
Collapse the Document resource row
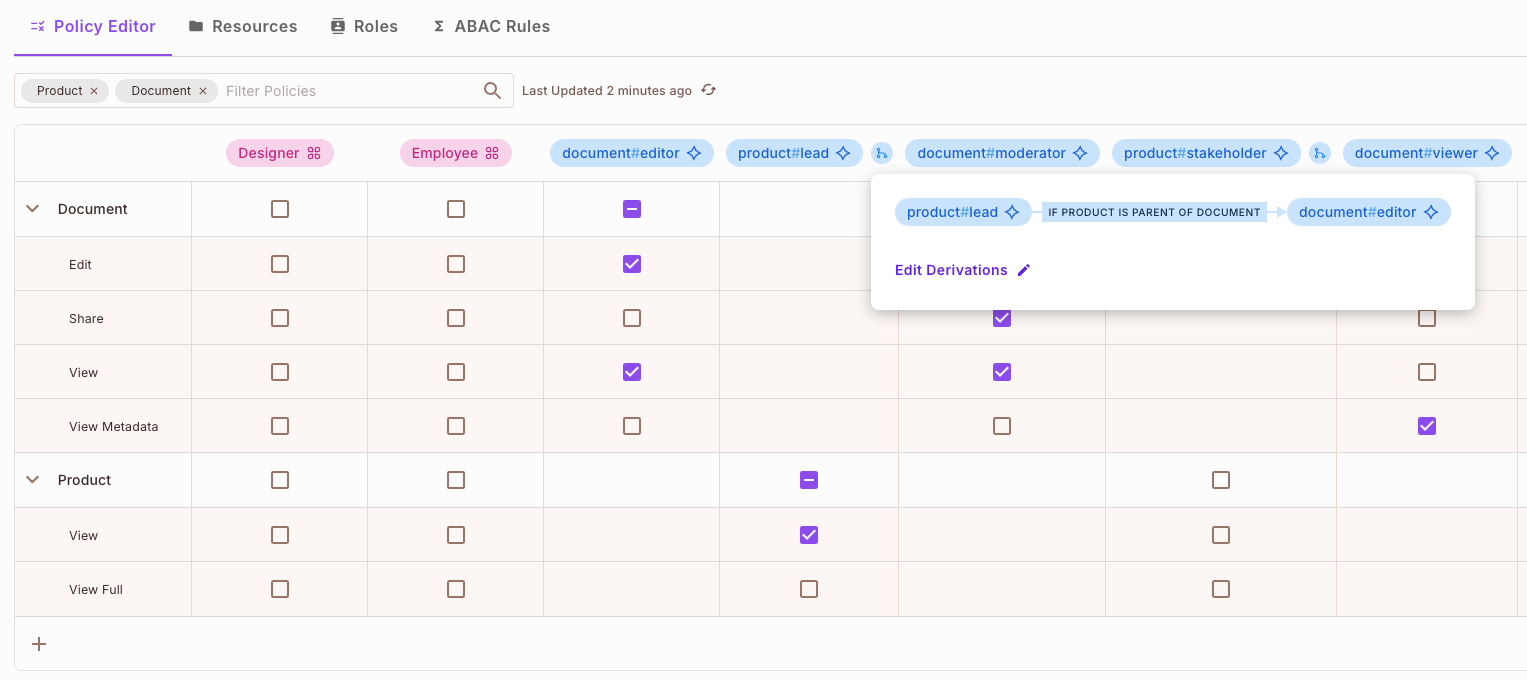(x=32, y=209)
